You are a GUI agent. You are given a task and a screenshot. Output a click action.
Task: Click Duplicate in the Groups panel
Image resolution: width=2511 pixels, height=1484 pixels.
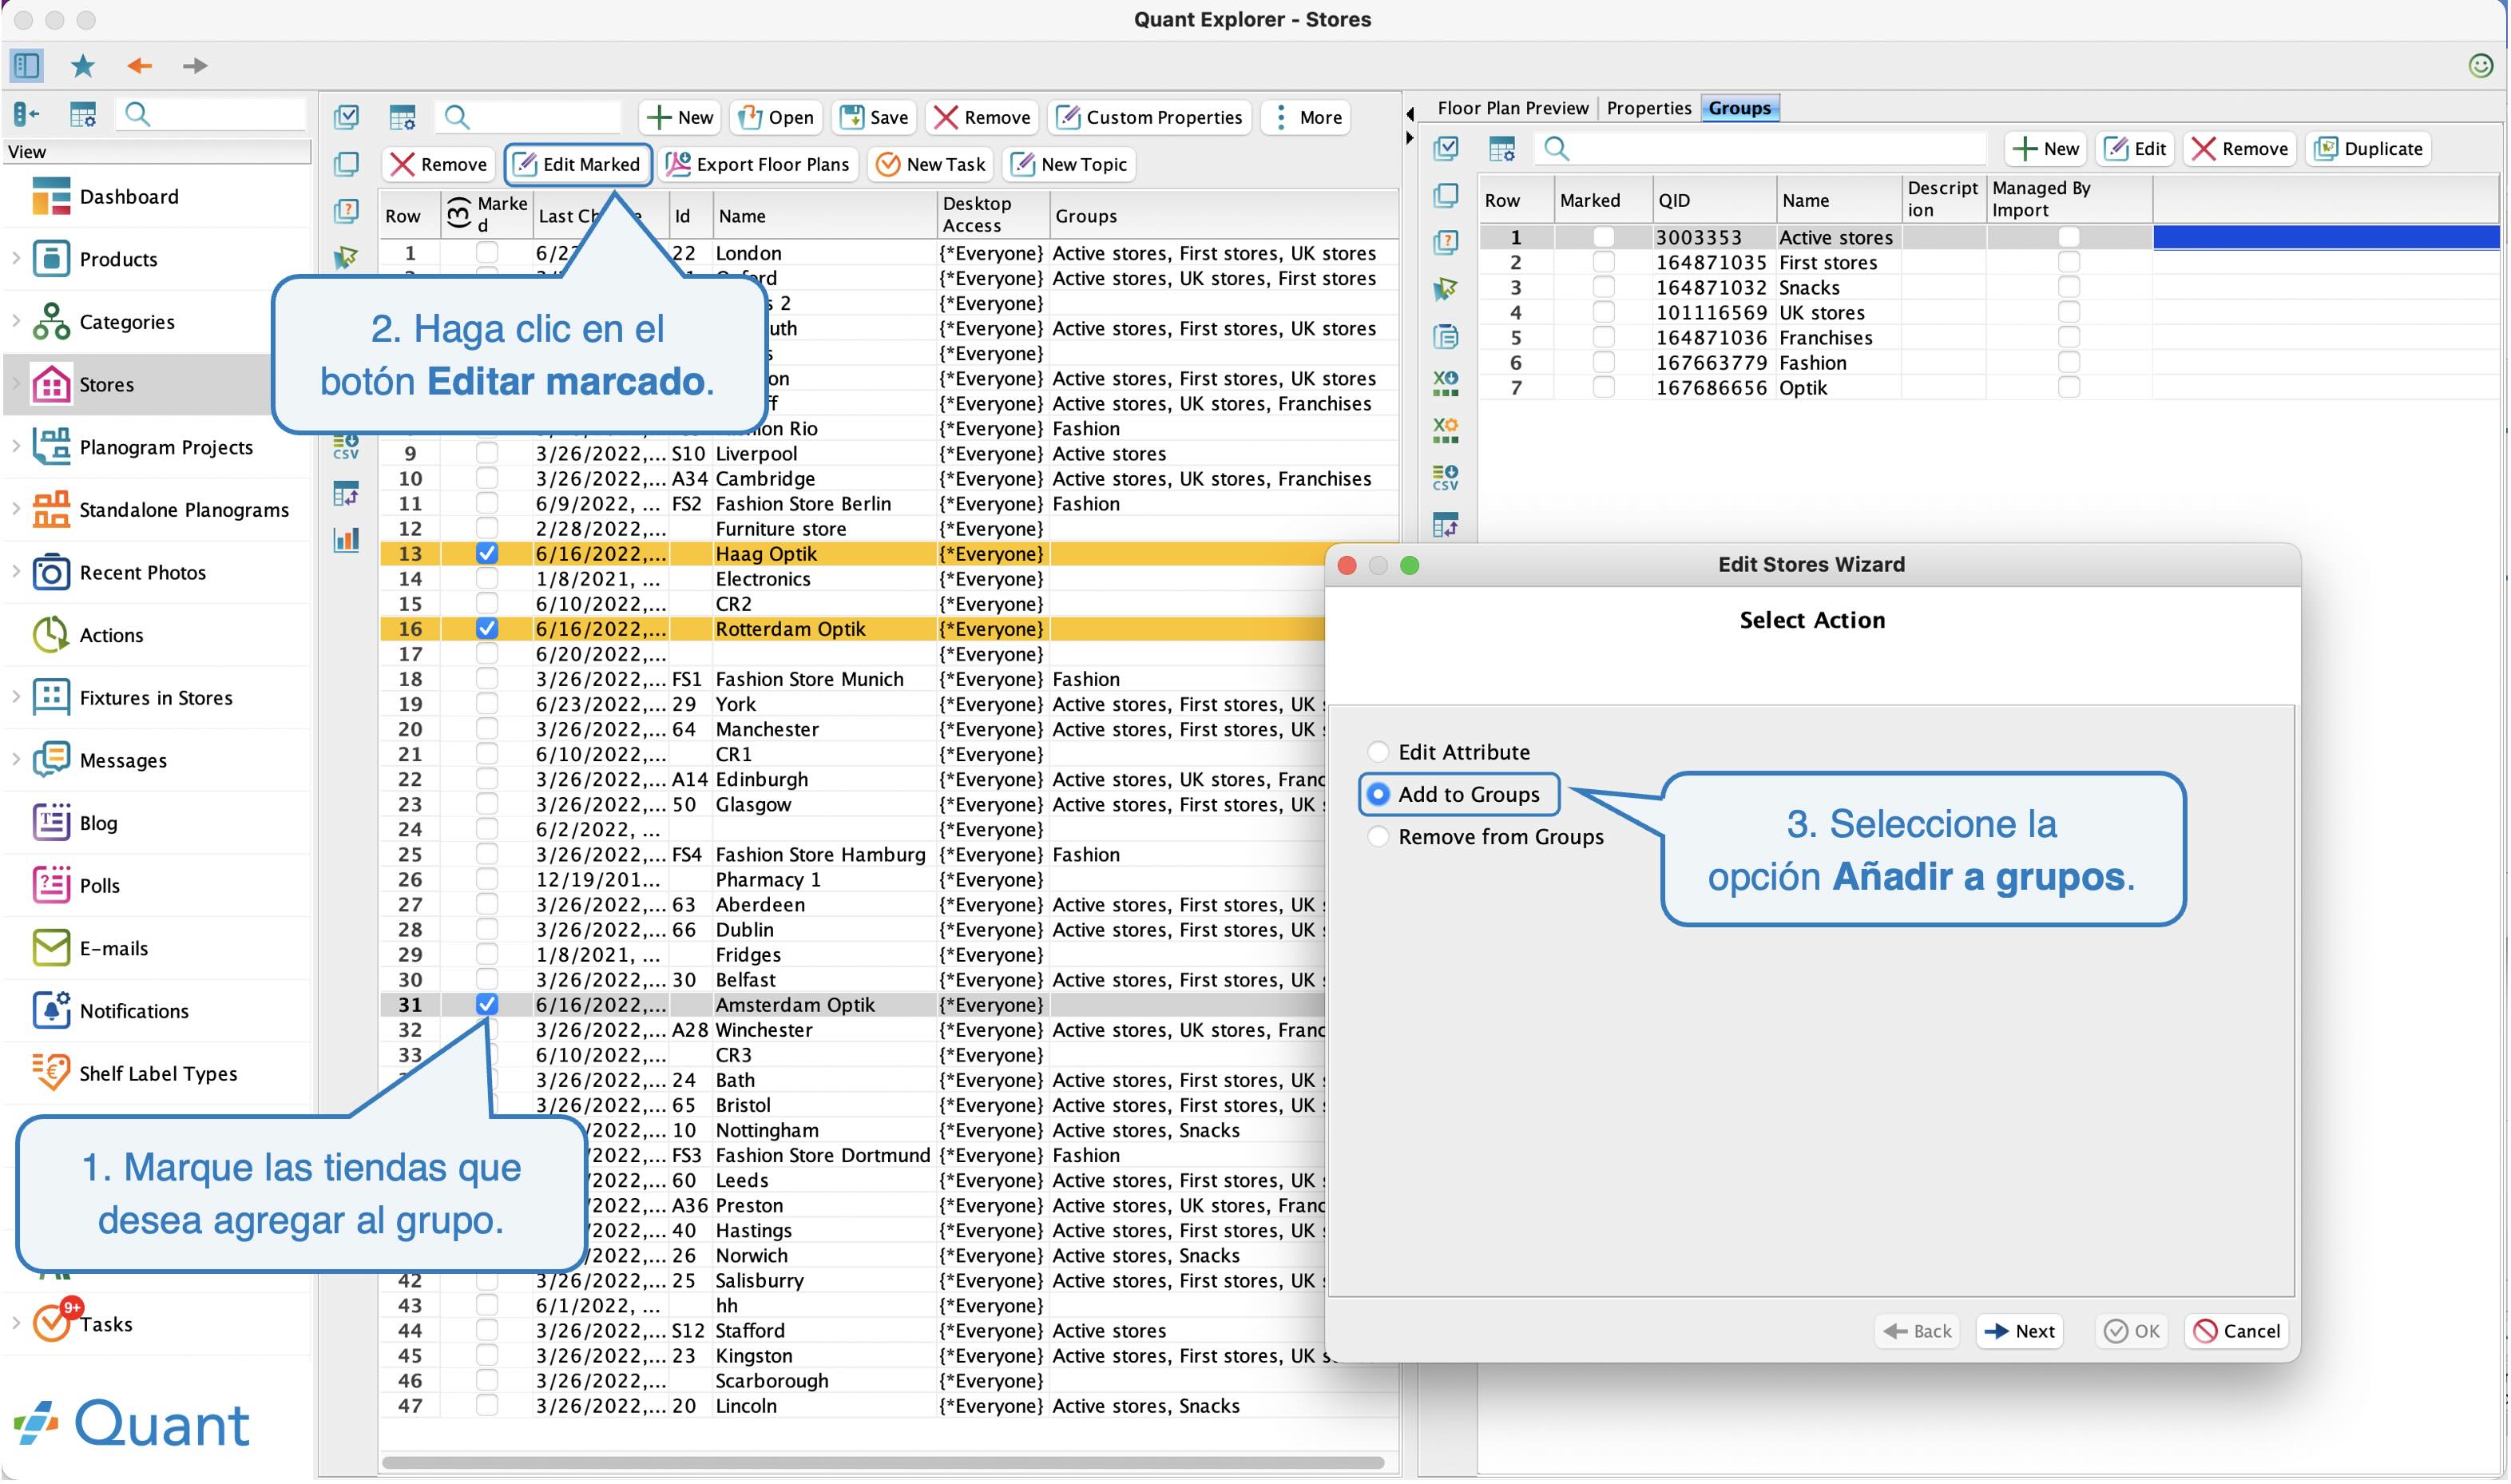click(x=2370, y=149)
